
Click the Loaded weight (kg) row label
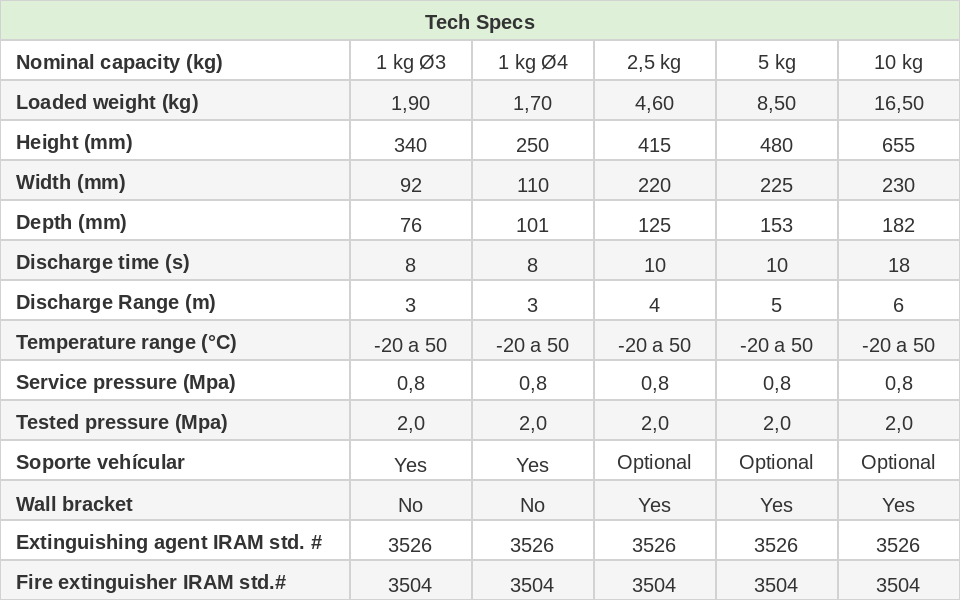point(107,102)
